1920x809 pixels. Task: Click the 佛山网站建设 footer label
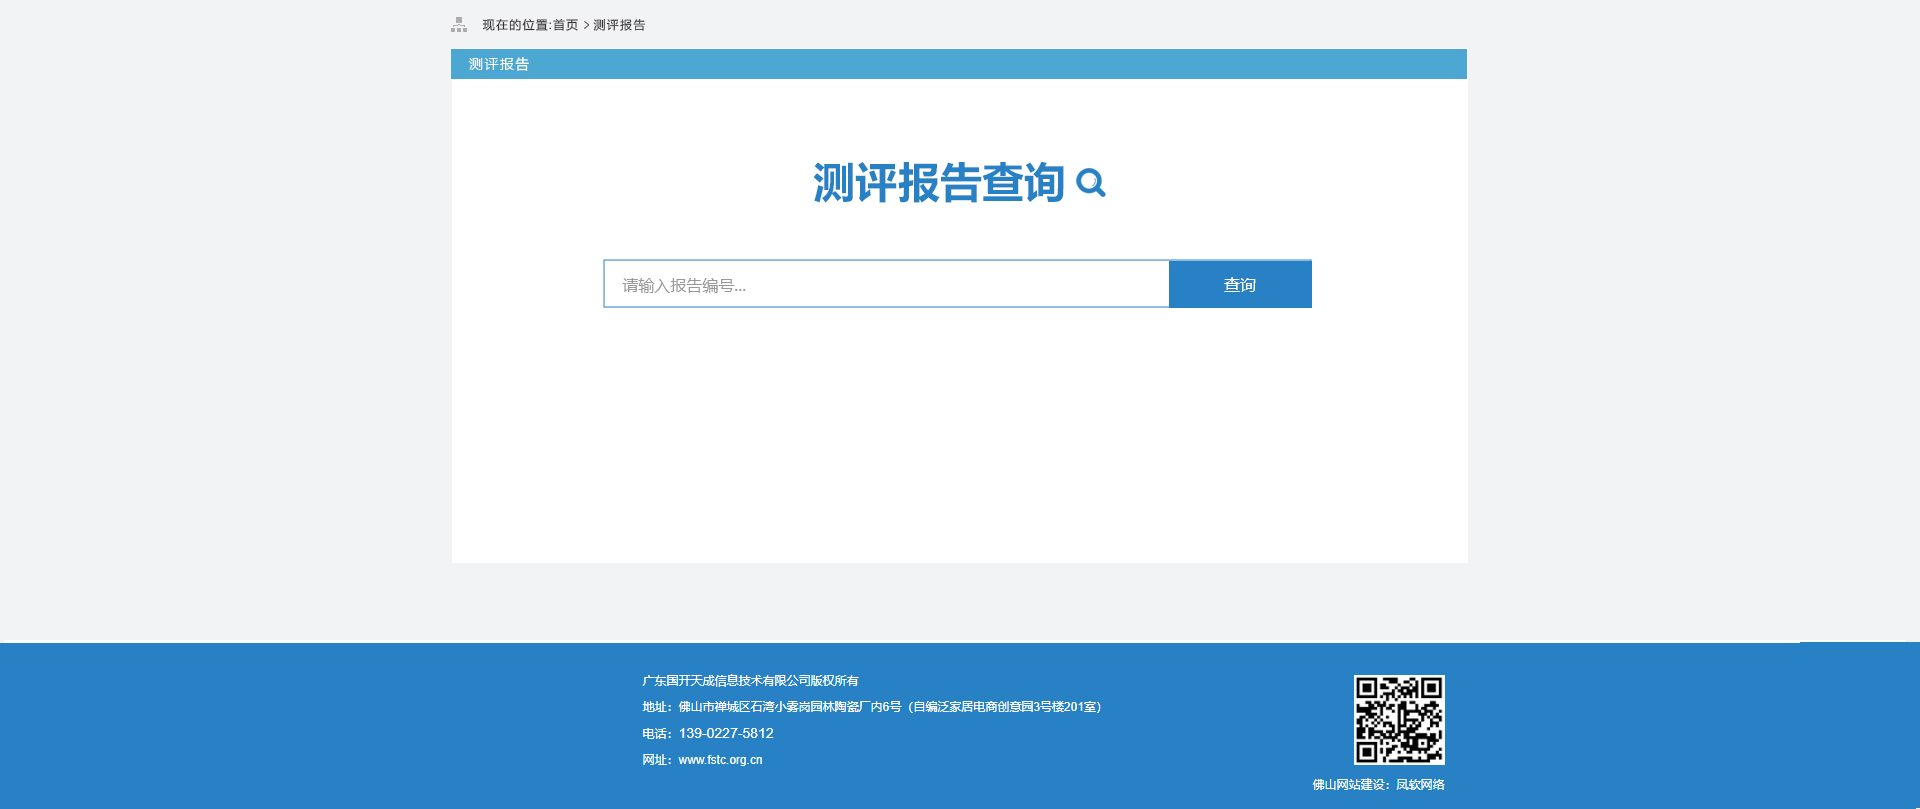(1349, 785)
